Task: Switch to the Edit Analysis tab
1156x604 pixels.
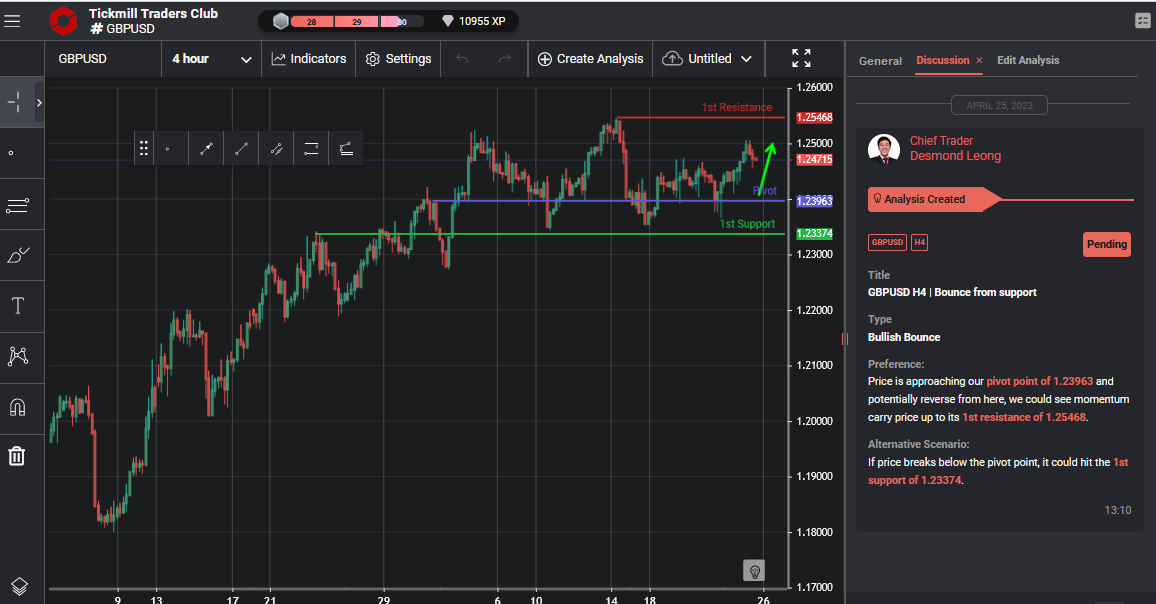Action: coord(1028,60)
